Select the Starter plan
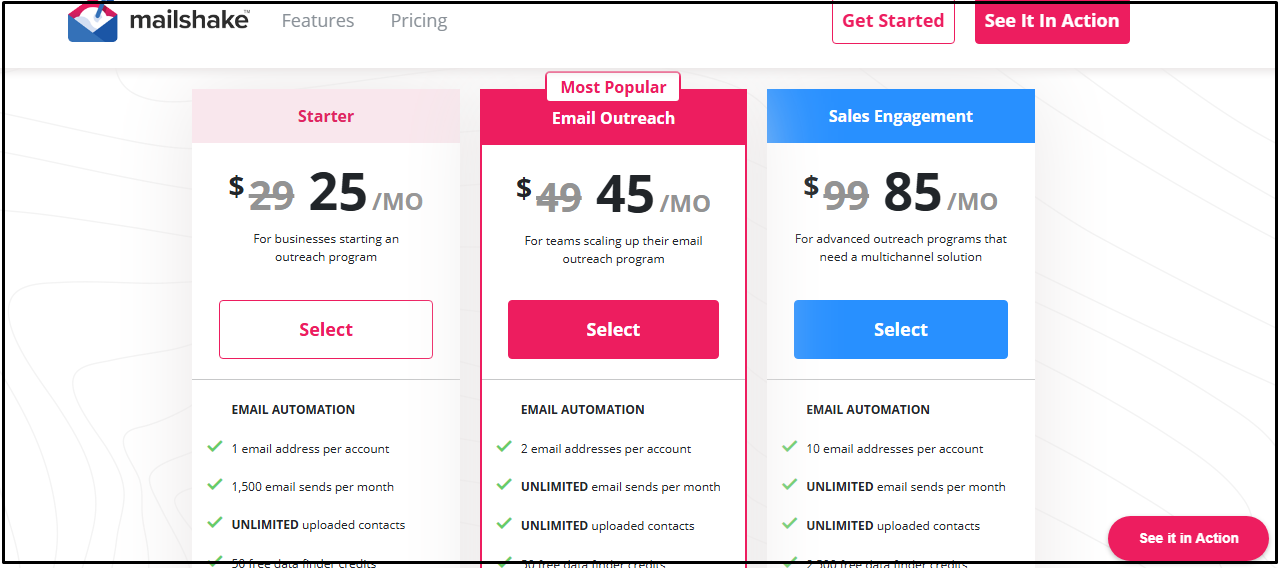 [x=326, y=329]
